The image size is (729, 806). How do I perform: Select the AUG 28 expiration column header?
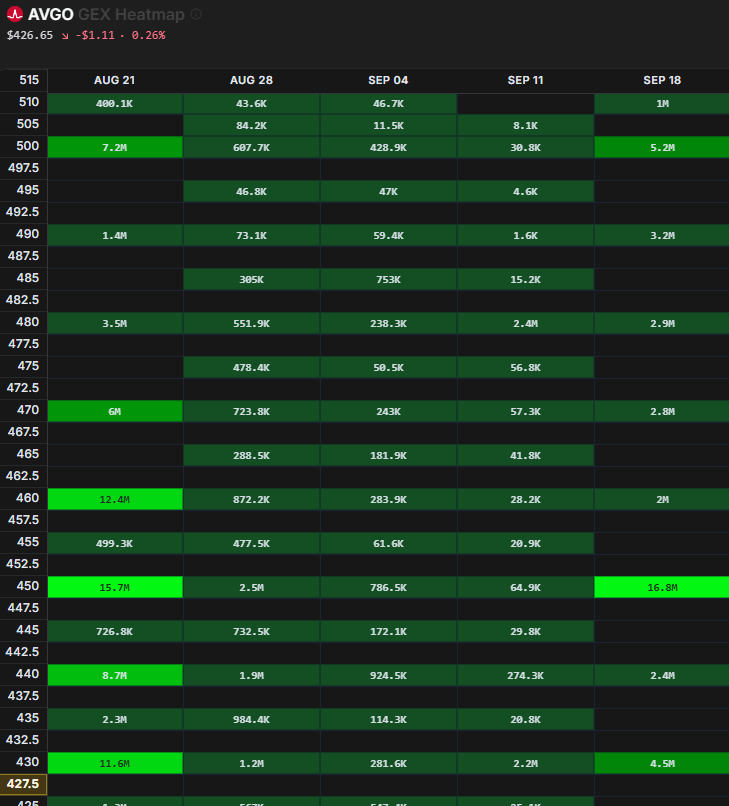coord(251,80)
